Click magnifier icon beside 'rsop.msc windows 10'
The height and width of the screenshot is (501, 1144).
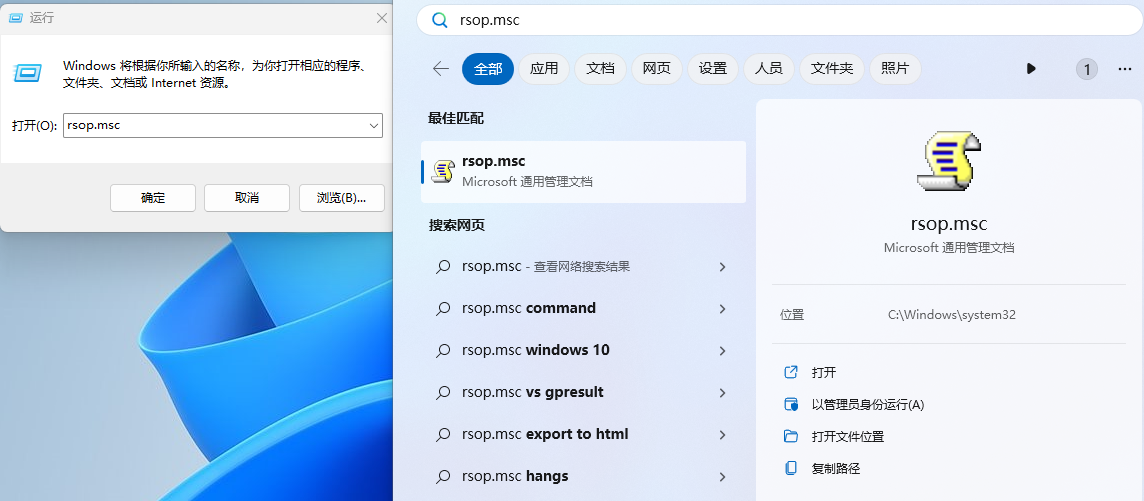443,351
